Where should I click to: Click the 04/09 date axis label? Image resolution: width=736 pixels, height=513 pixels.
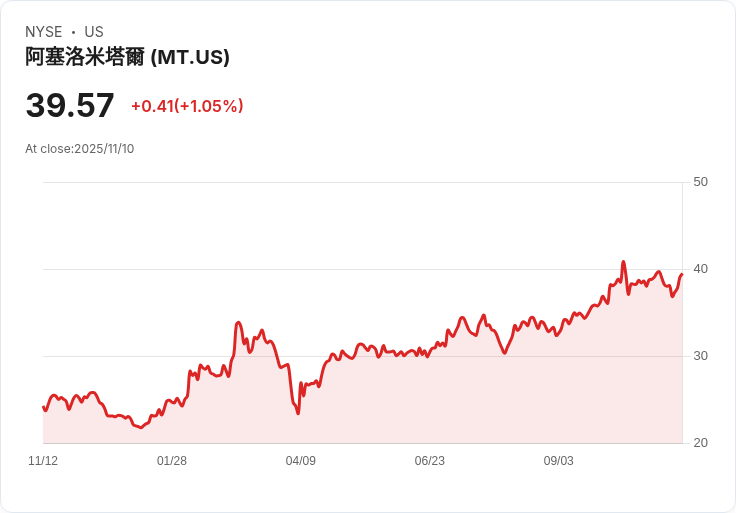pos(300,461)
